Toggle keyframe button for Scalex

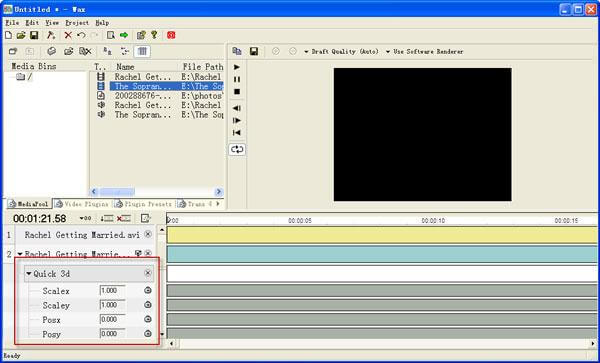coord(148,291)
